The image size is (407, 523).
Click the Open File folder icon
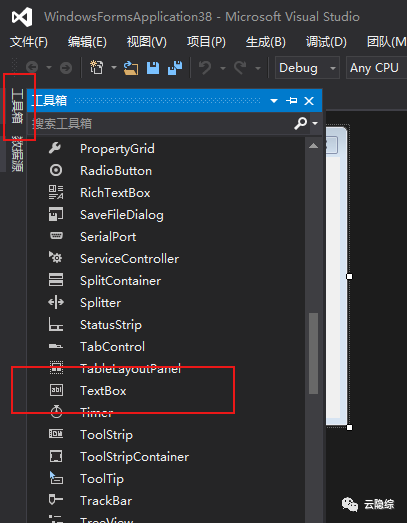pos(131,68)
